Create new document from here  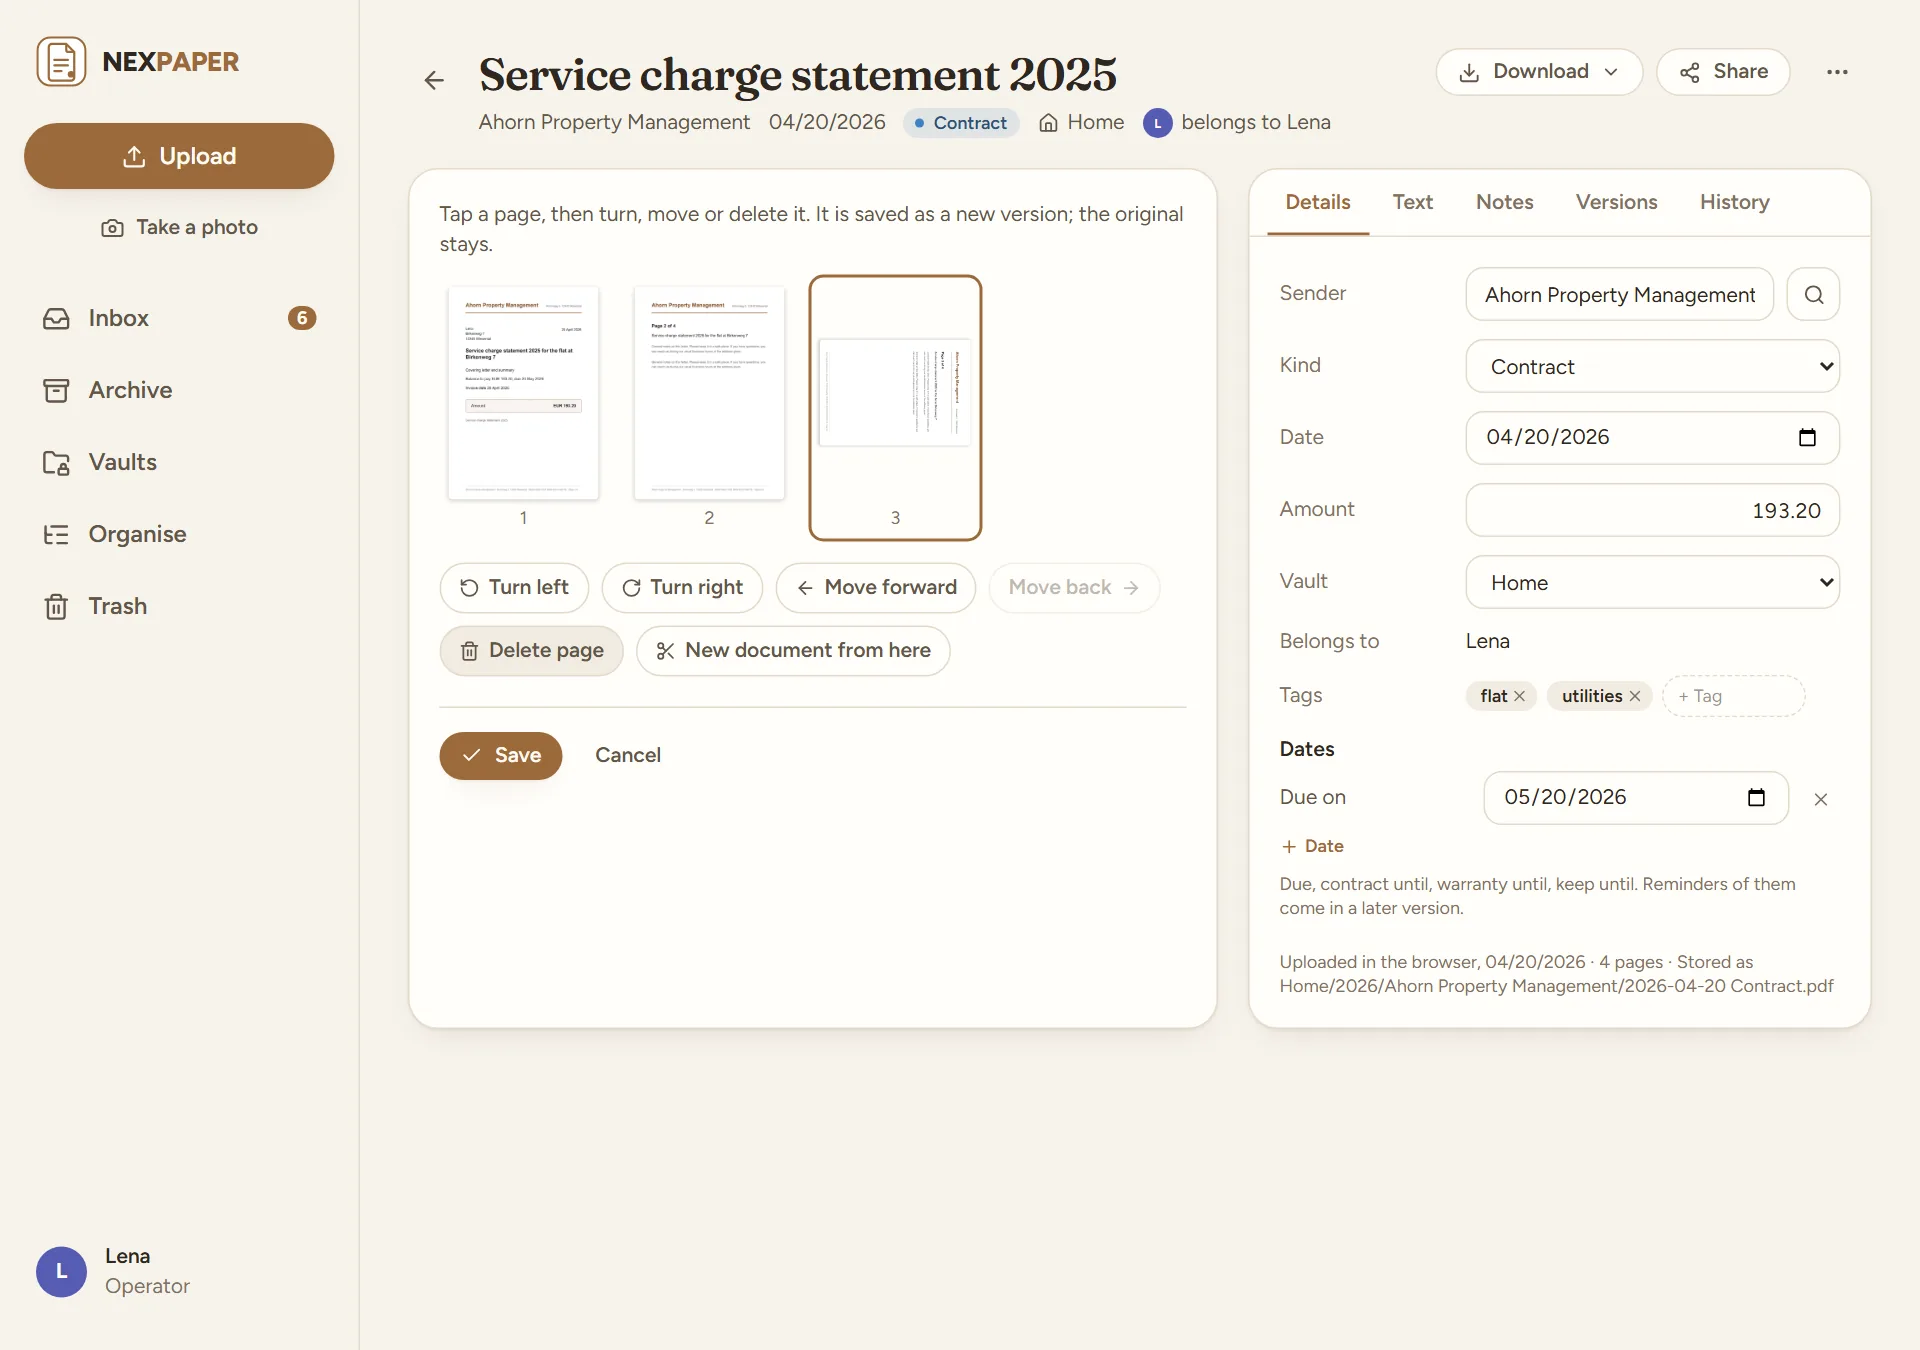793,651
